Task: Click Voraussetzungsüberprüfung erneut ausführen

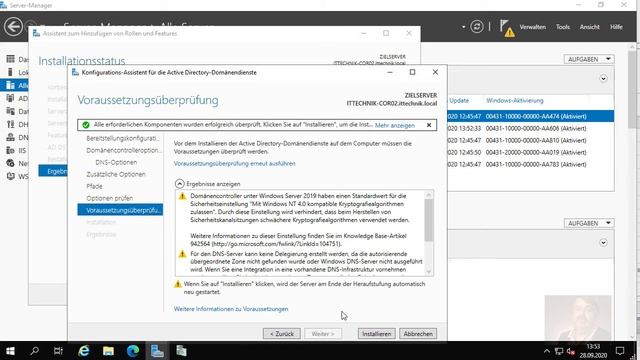Action: [x=234, y=163]
